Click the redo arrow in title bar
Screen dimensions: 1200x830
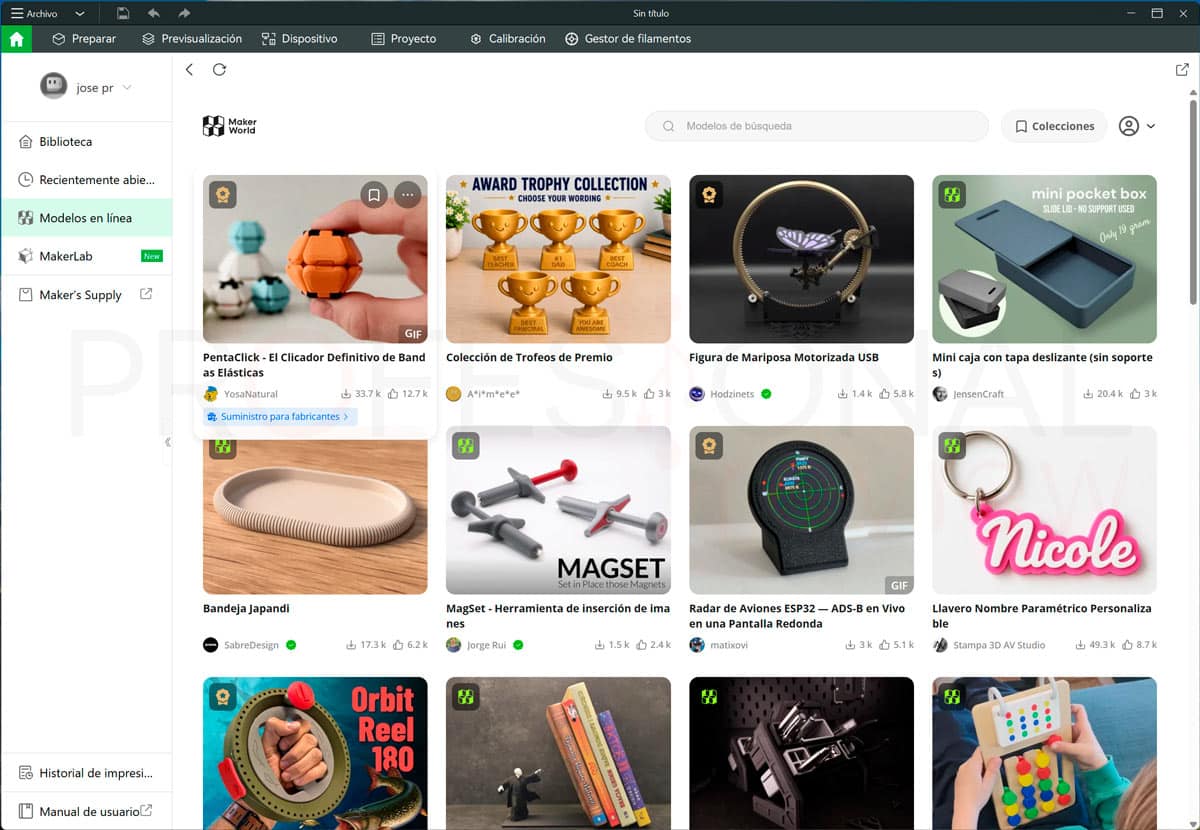[x=183, y=13]
